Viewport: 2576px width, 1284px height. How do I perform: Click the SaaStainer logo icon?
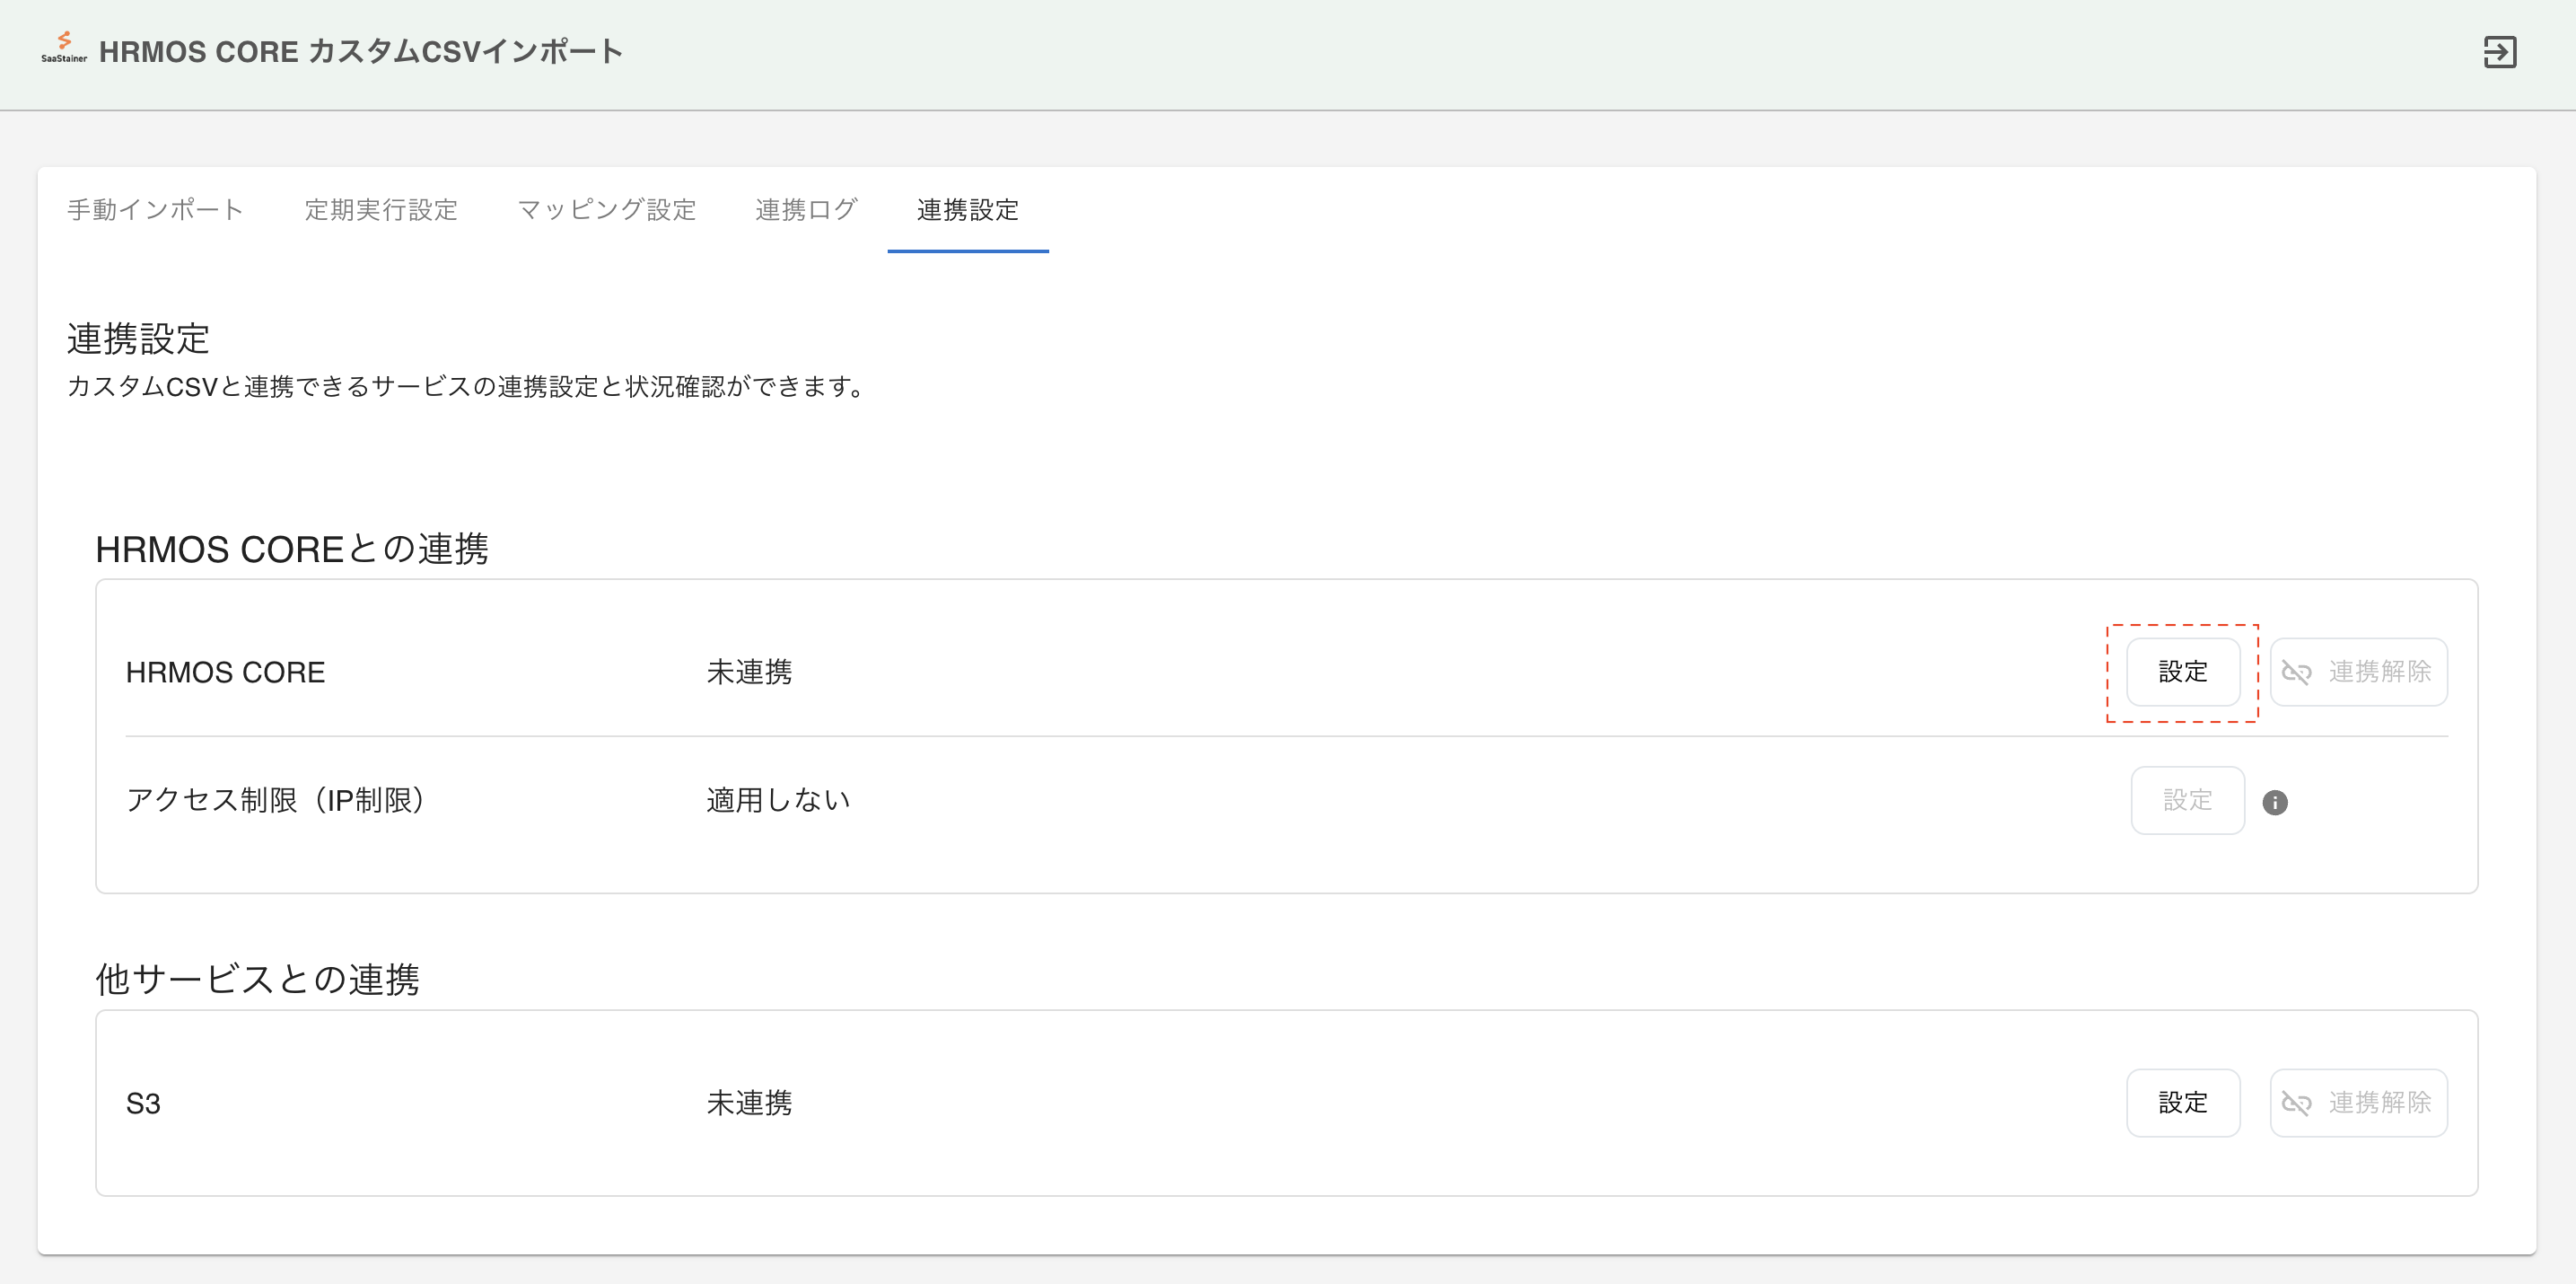(x=62, y=45)
